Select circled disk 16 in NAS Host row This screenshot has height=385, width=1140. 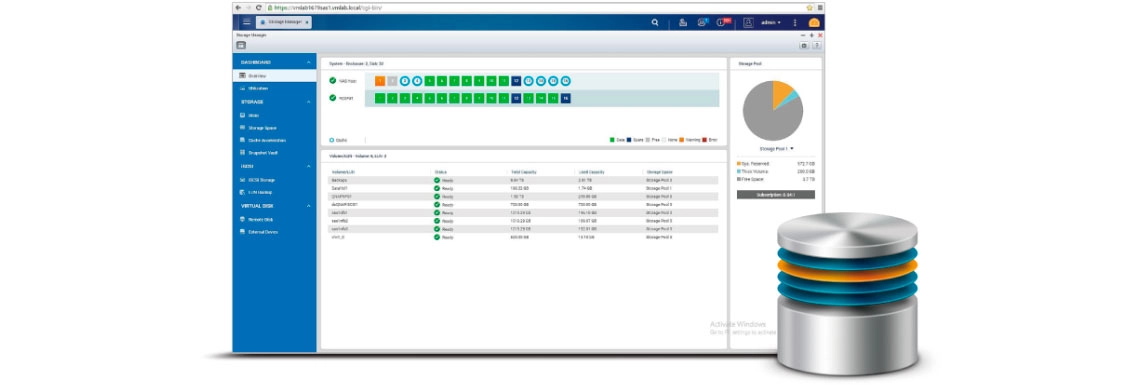coord(566,81)
